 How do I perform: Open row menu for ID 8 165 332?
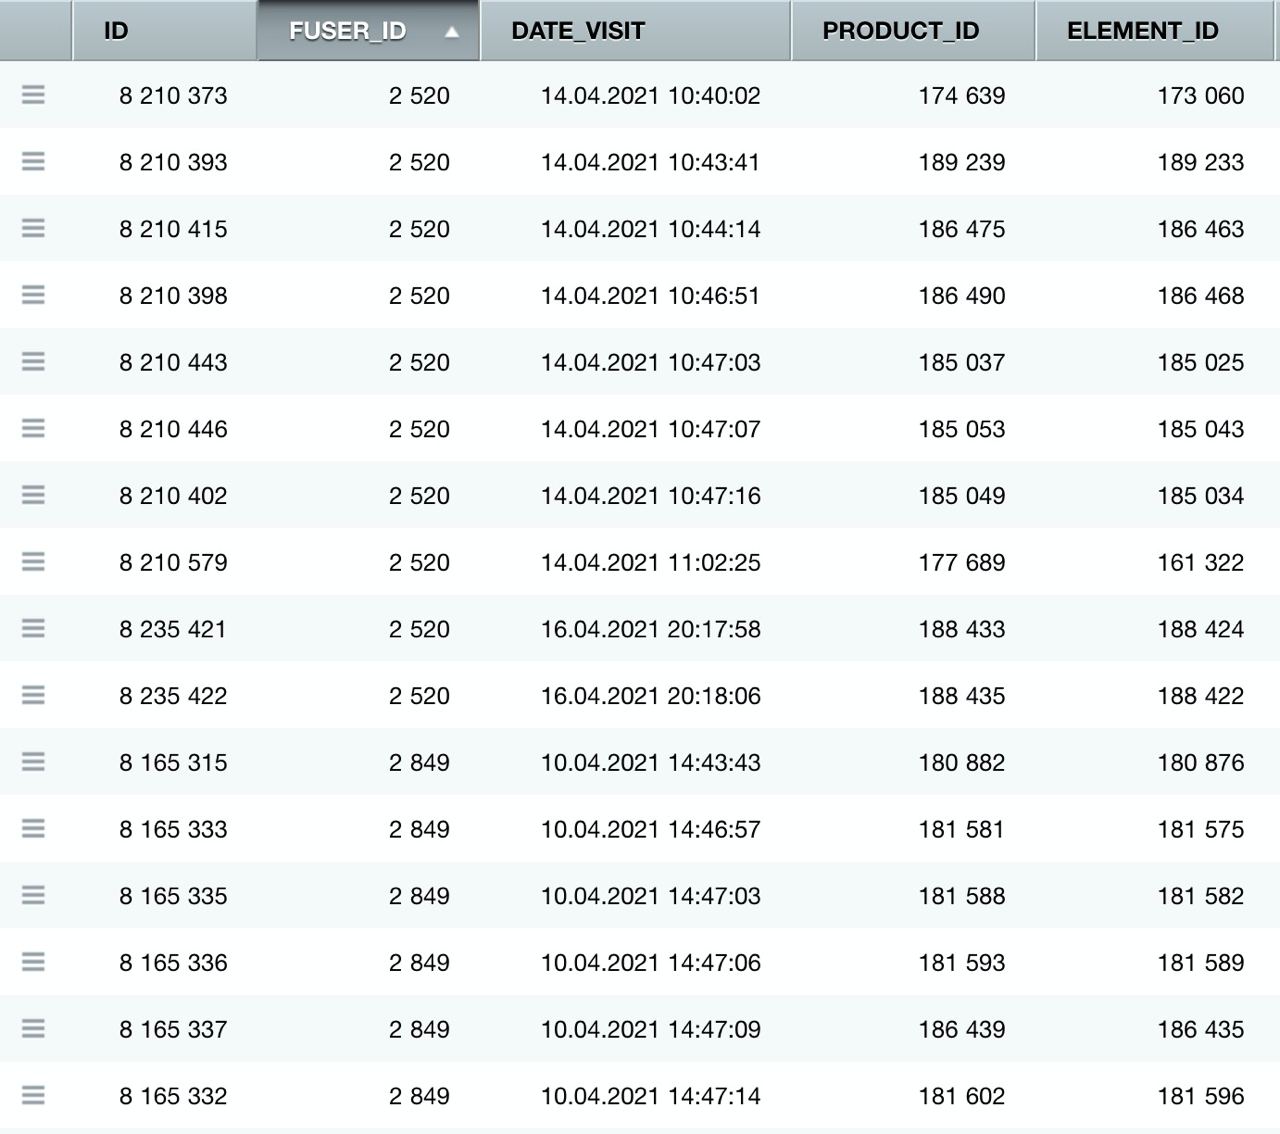(33, 1096)
